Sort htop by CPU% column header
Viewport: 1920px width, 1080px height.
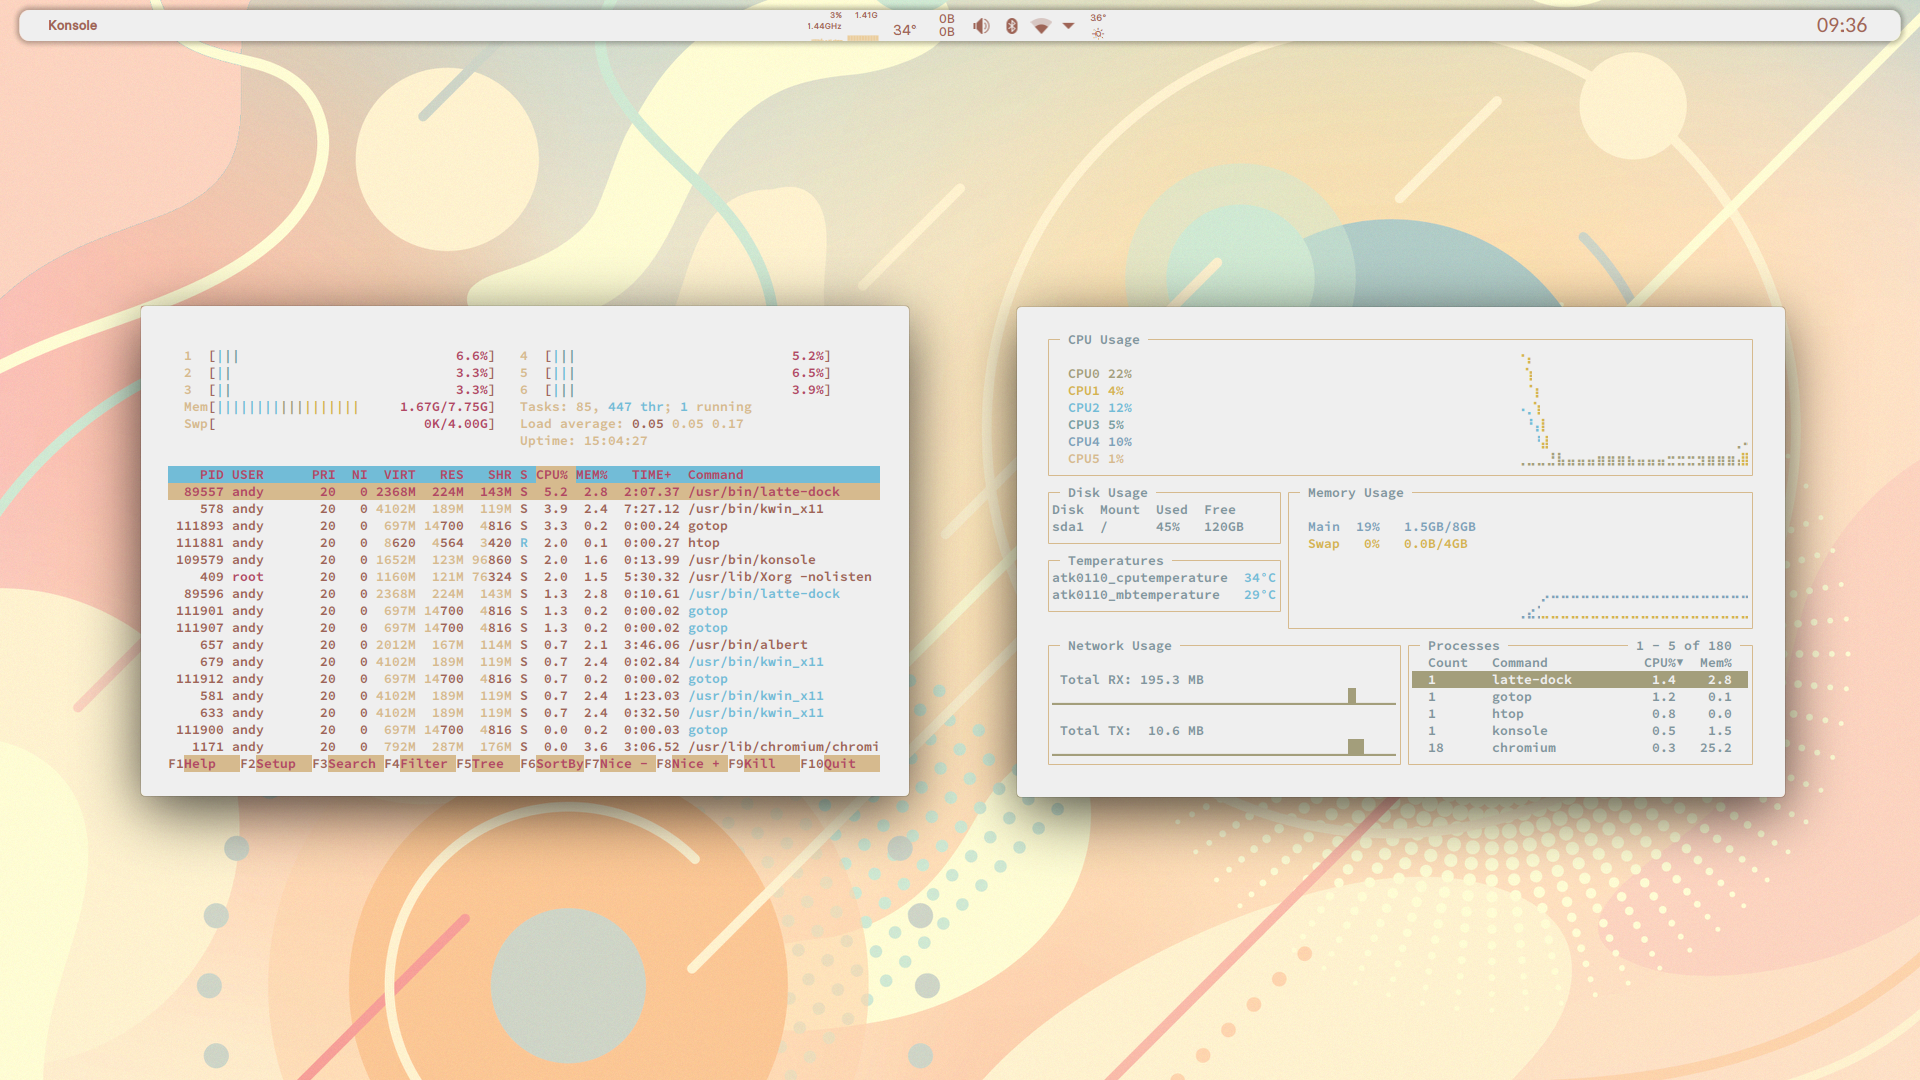pos(552,475)
